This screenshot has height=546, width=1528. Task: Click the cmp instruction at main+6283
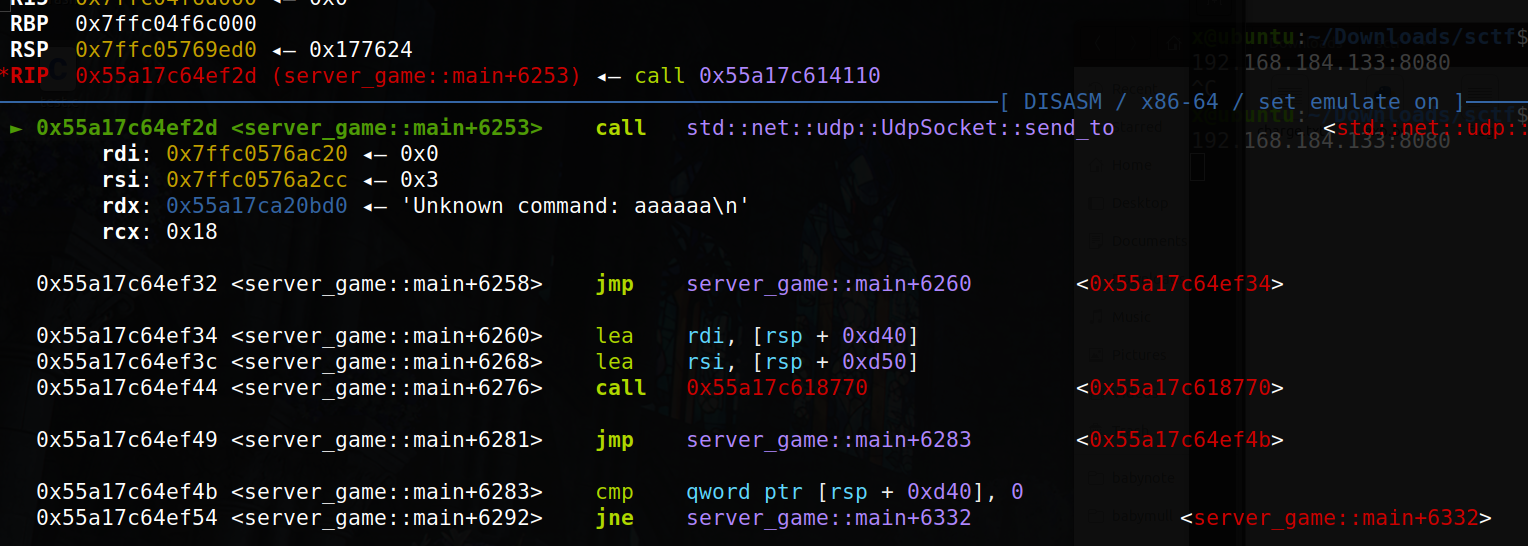614,492
